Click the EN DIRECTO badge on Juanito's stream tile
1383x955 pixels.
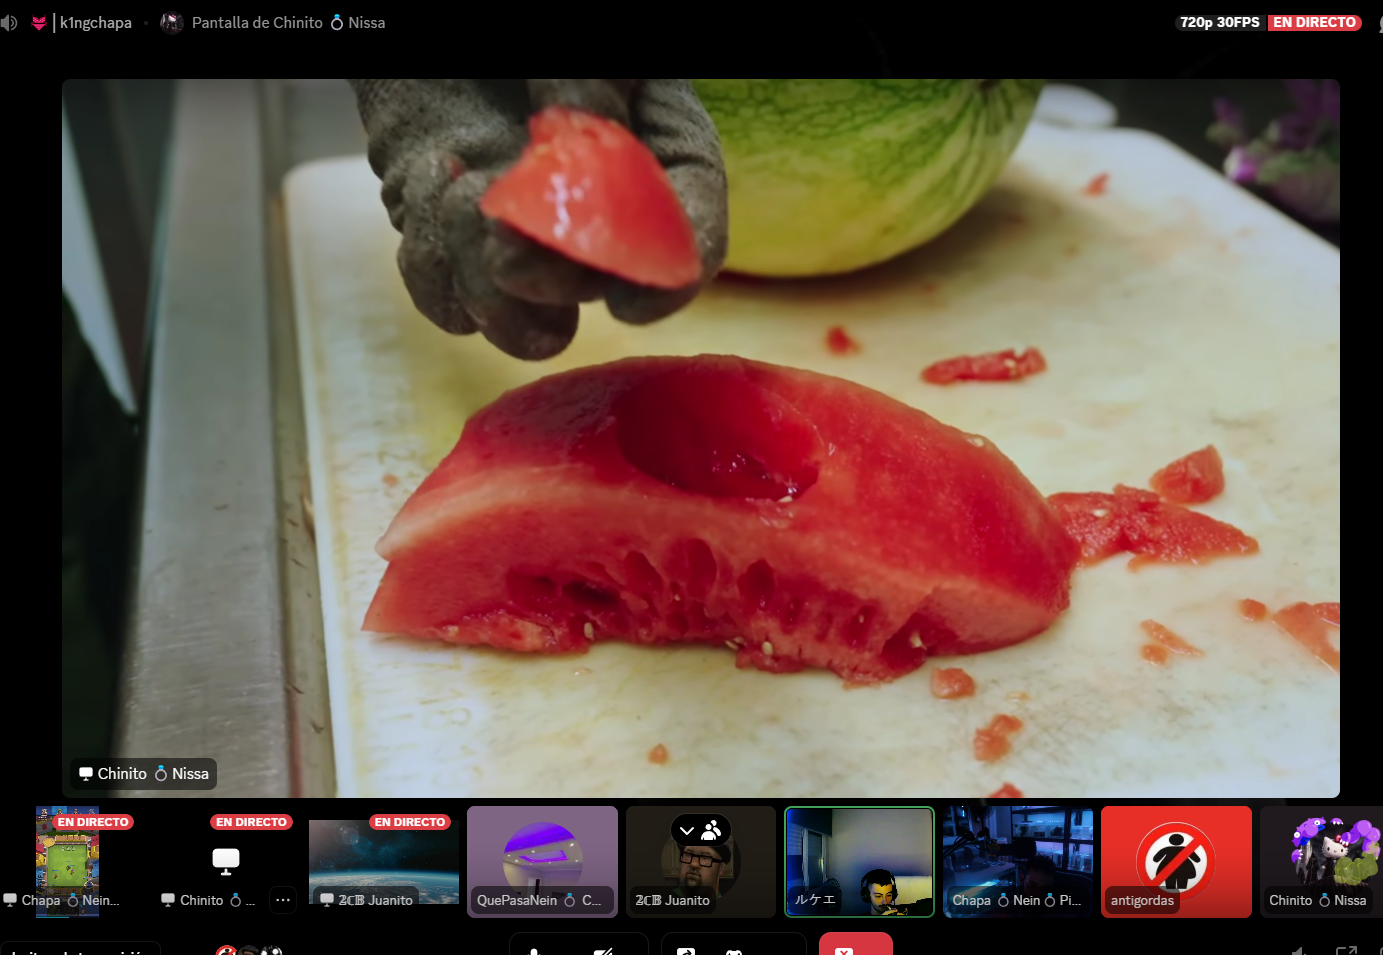(x=410, y=822)
